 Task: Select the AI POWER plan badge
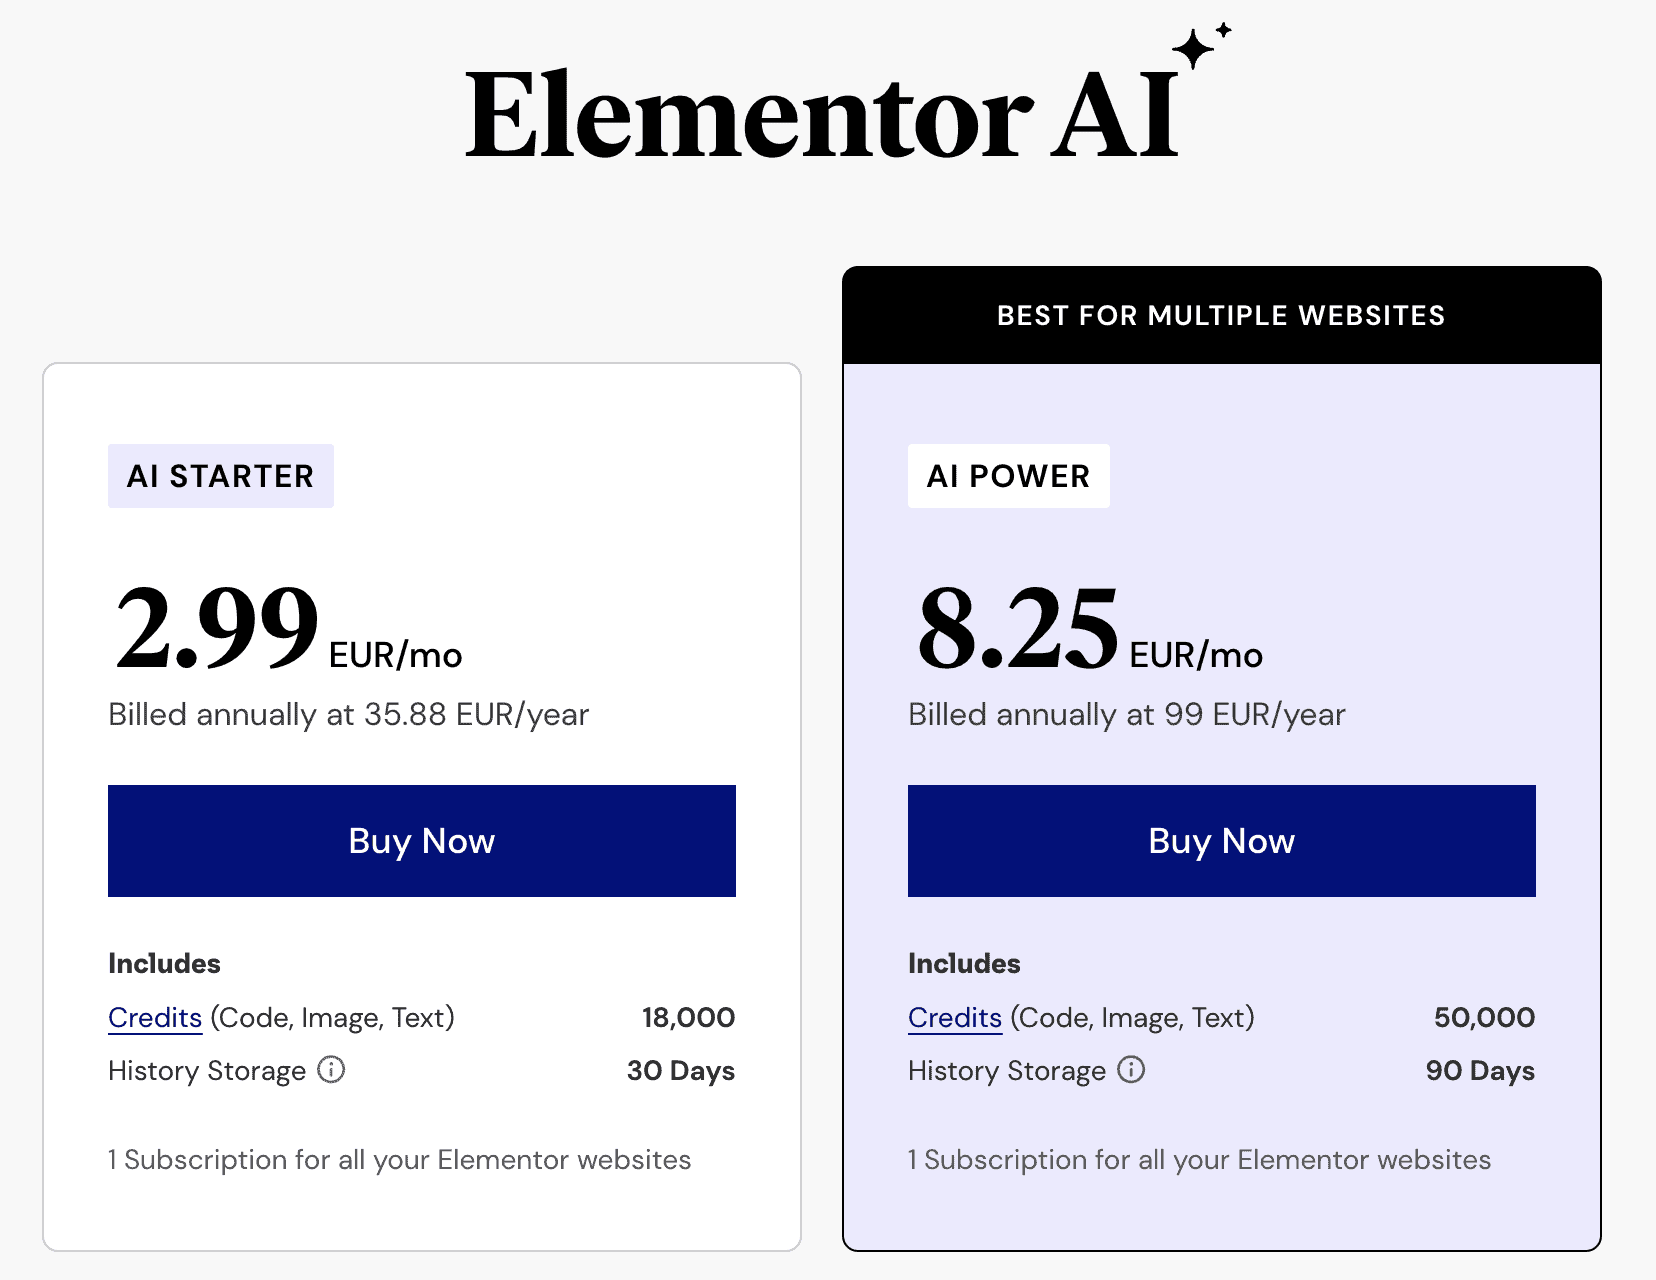pyautogui.click(x=1009, y=476)
